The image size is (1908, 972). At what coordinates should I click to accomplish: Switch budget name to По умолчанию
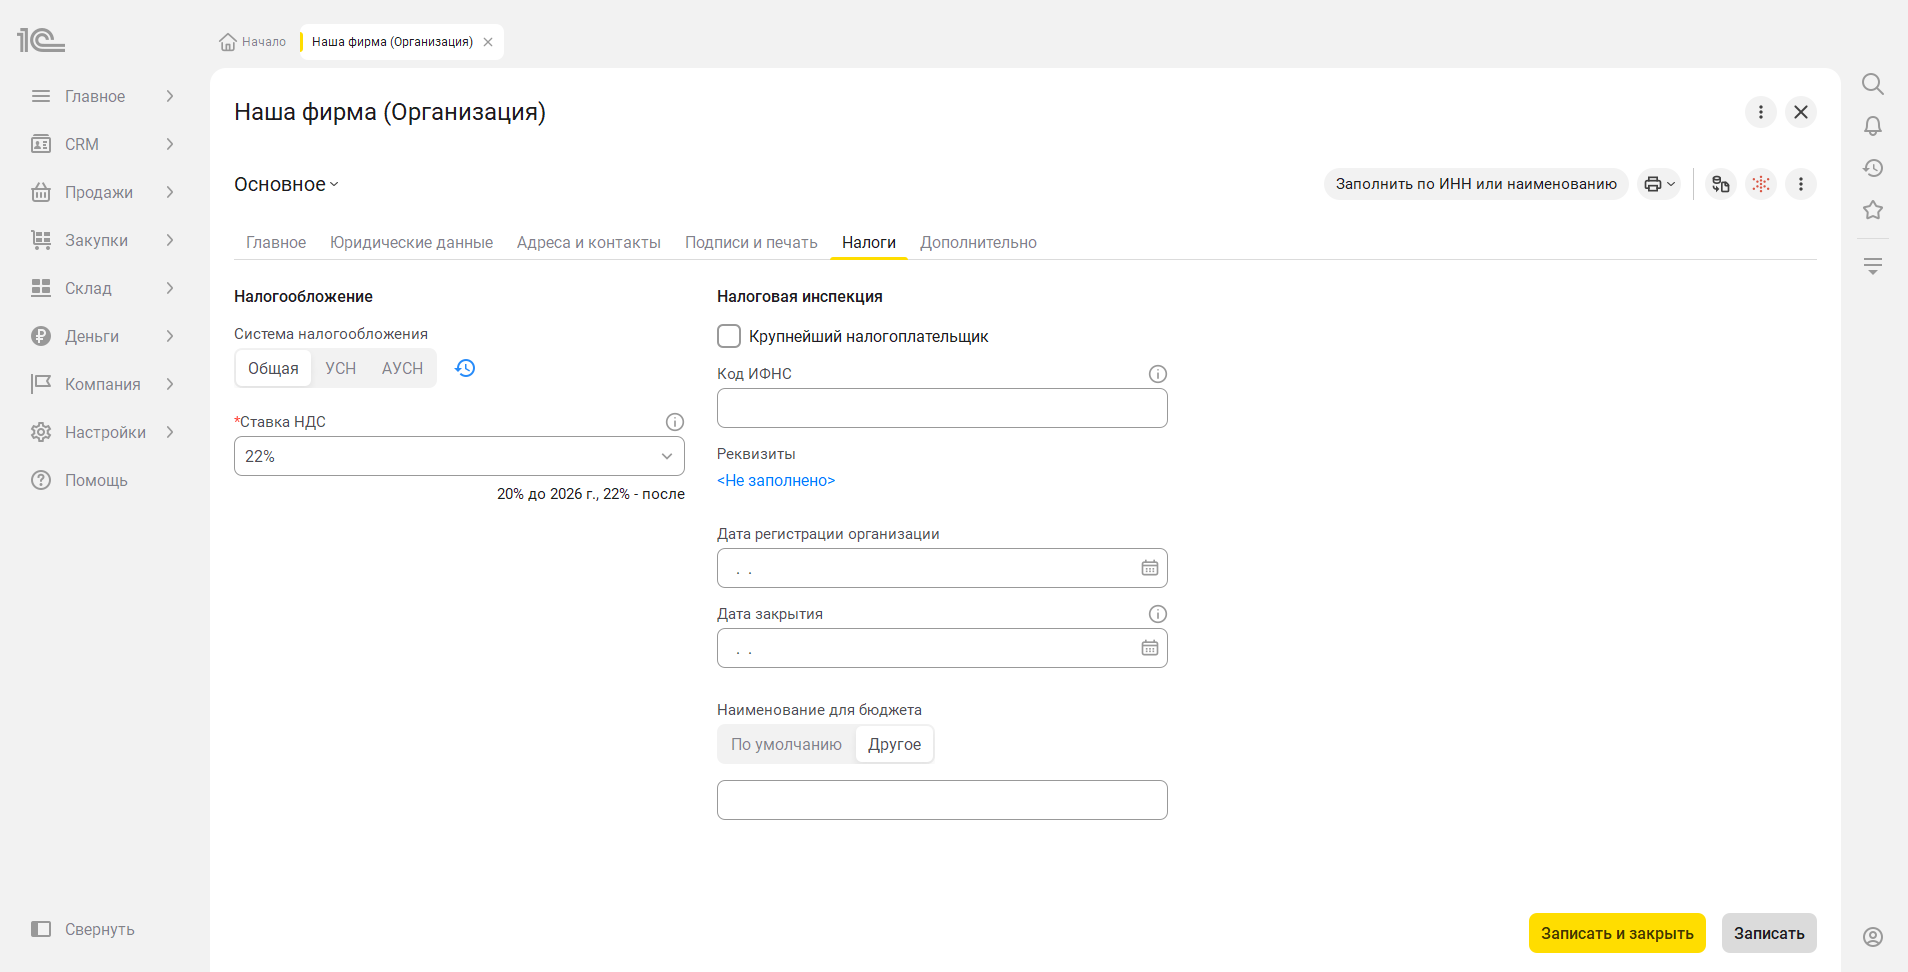pos(786,744)
